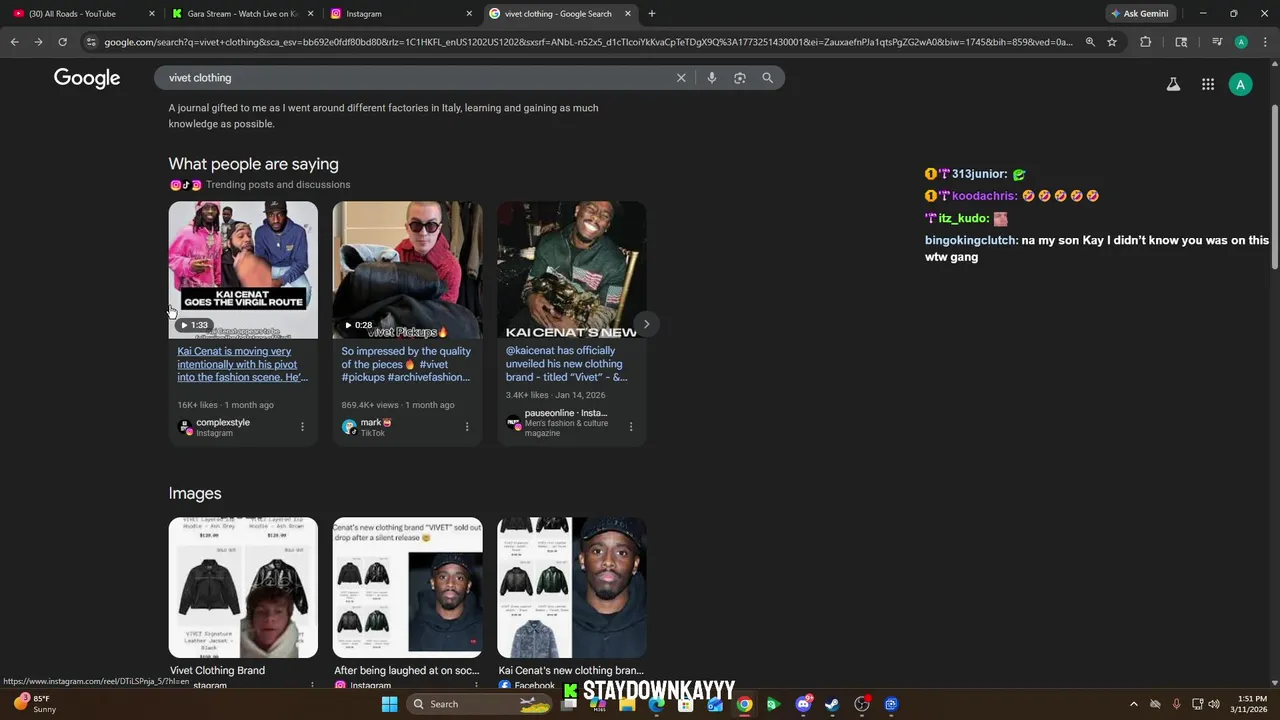Go to Google home via logo
This screenshot has height=720, width=1280.
point(87,78)
